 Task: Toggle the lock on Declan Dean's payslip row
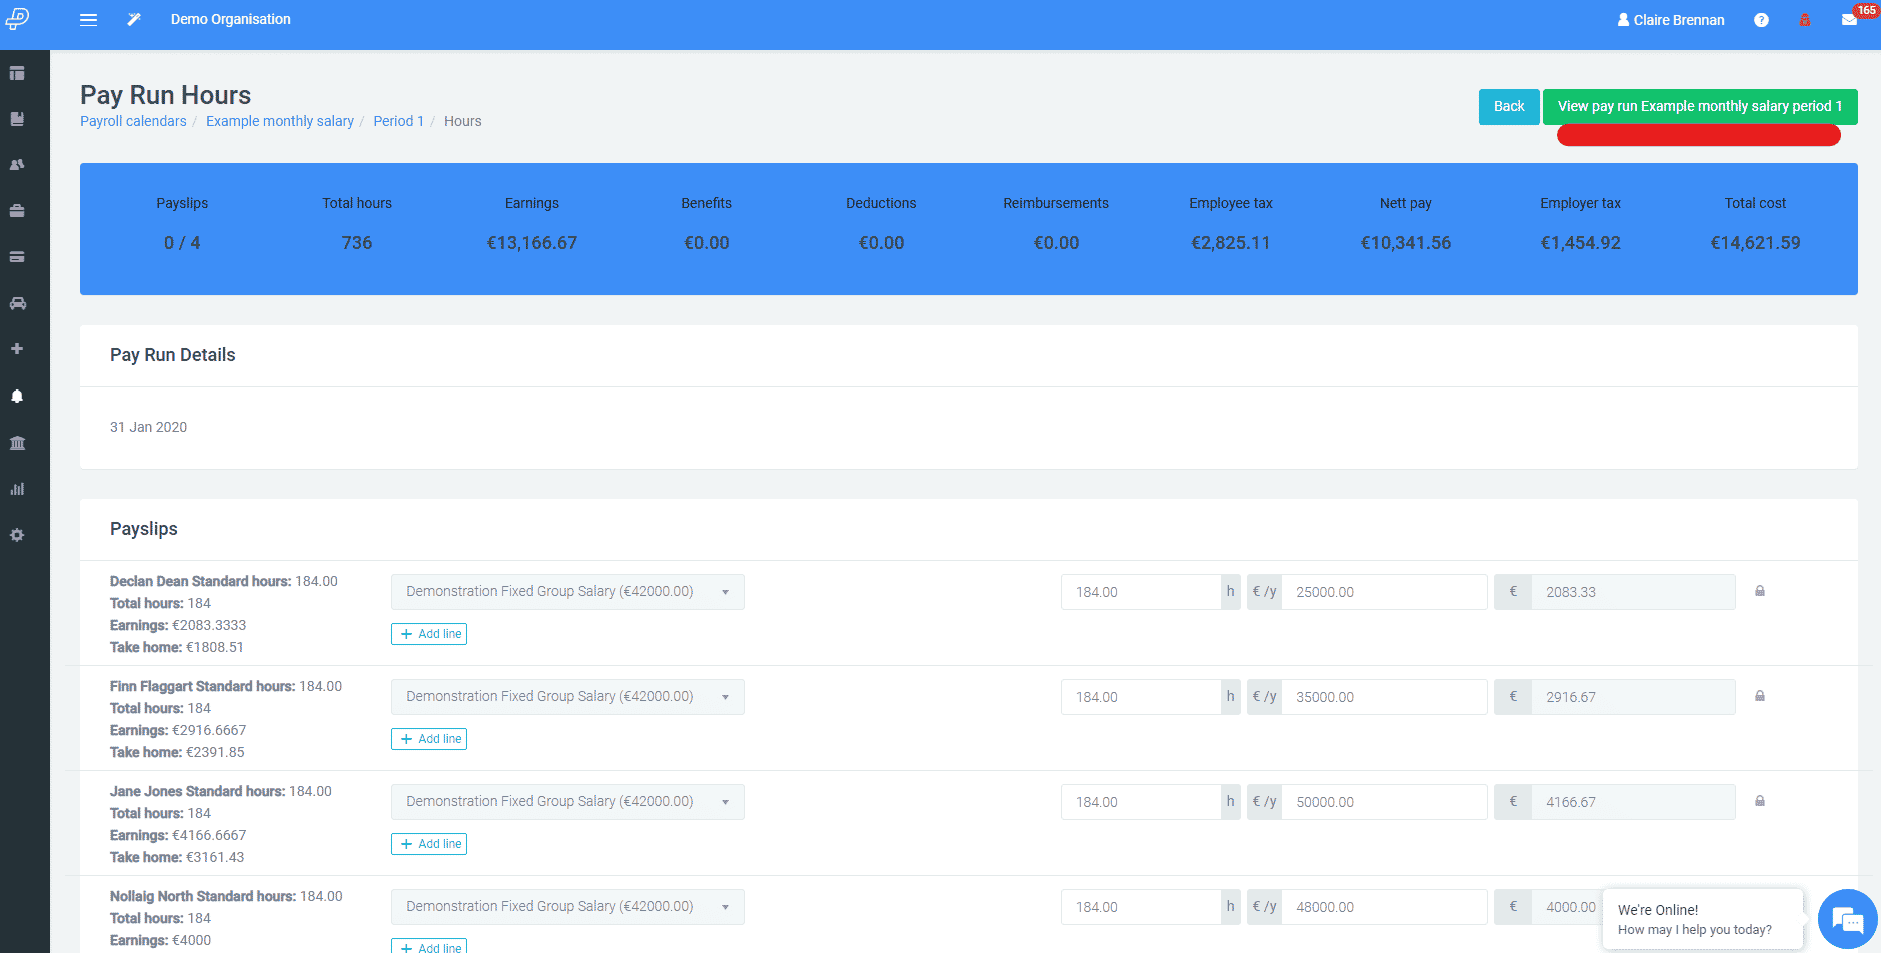[x=1760, y=591]
